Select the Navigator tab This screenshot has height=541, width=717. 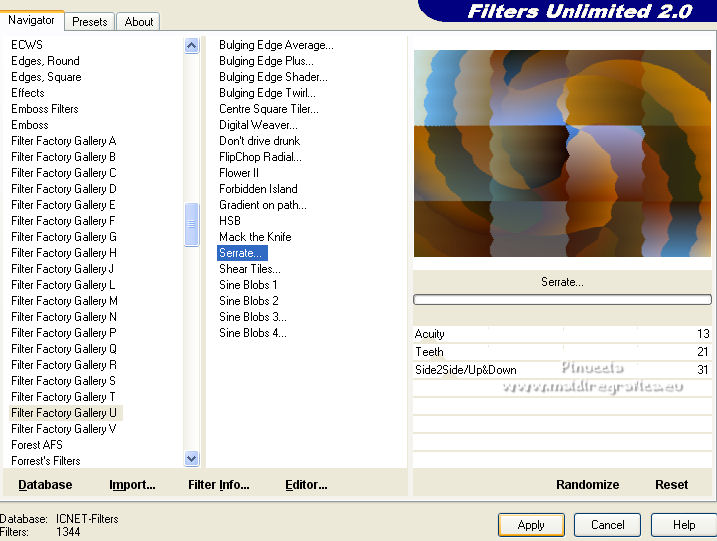coord(32,20)
